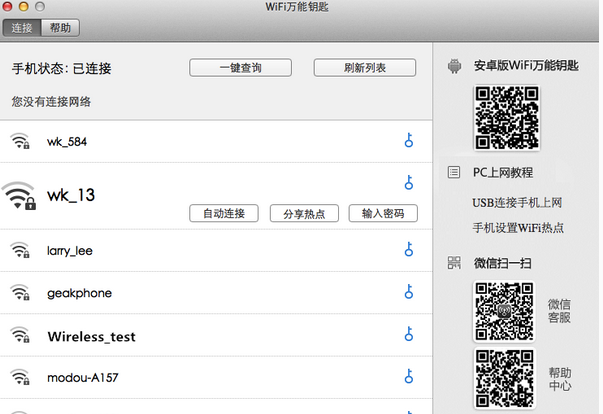The width and height of the screenshot is (603, 414).
Task: Select the modou-A157 network name
Action: tap(83, 378)
